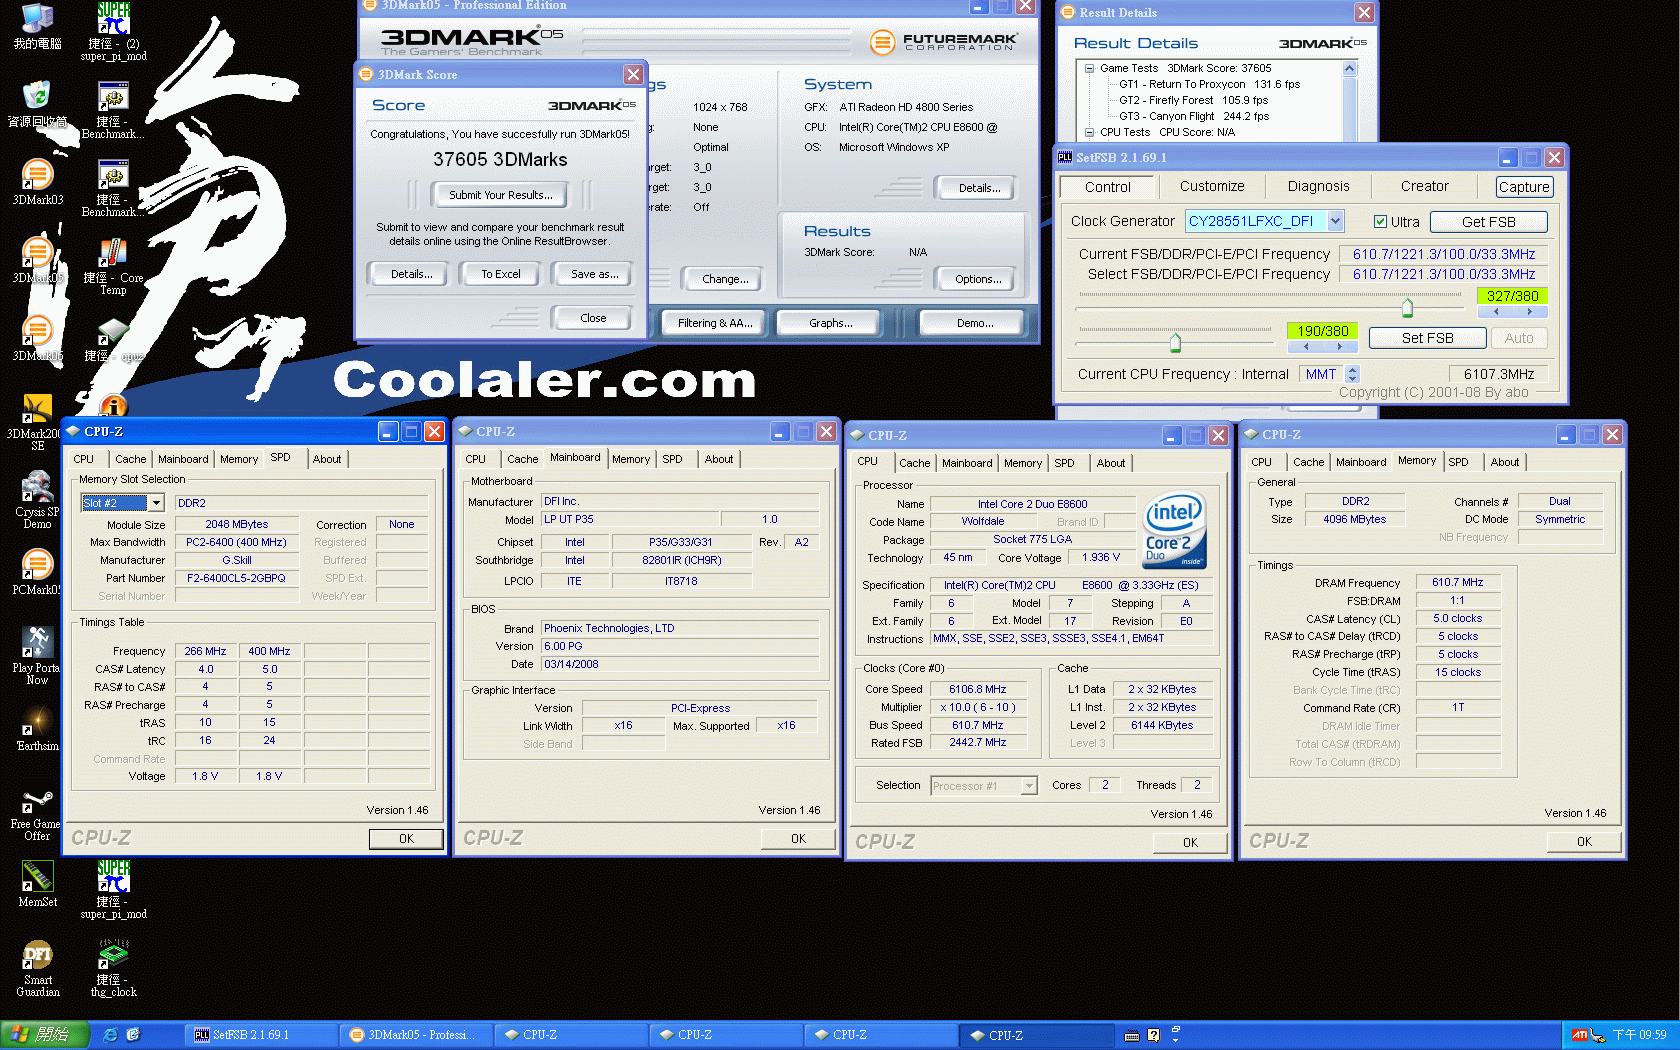Open the Core Temp shortcut icon
This screenshot has width=1680, height=1050.
coord(113,266)
